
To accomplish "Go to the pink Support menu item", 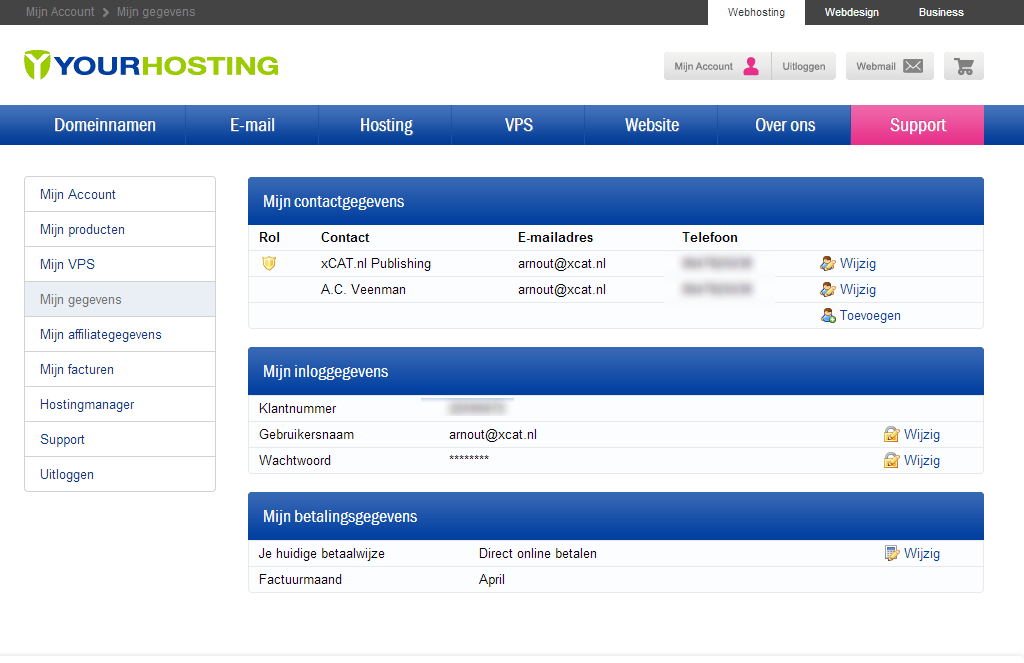I will (x=917, y=125).
